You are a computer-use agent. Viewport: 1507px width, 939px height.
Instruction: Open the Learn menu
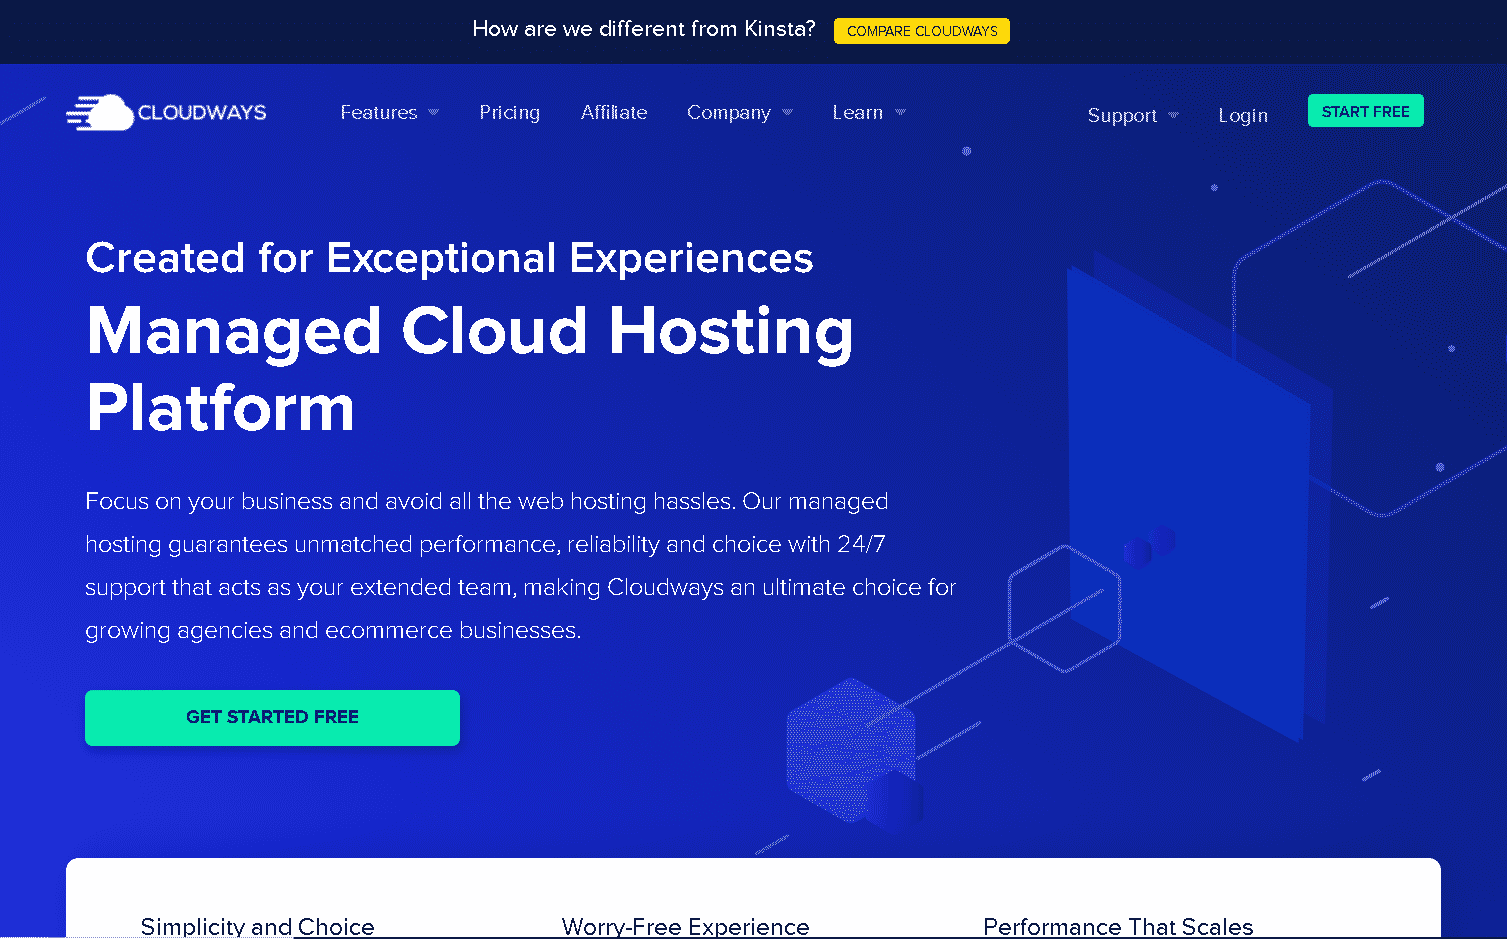tap(857, 113)
